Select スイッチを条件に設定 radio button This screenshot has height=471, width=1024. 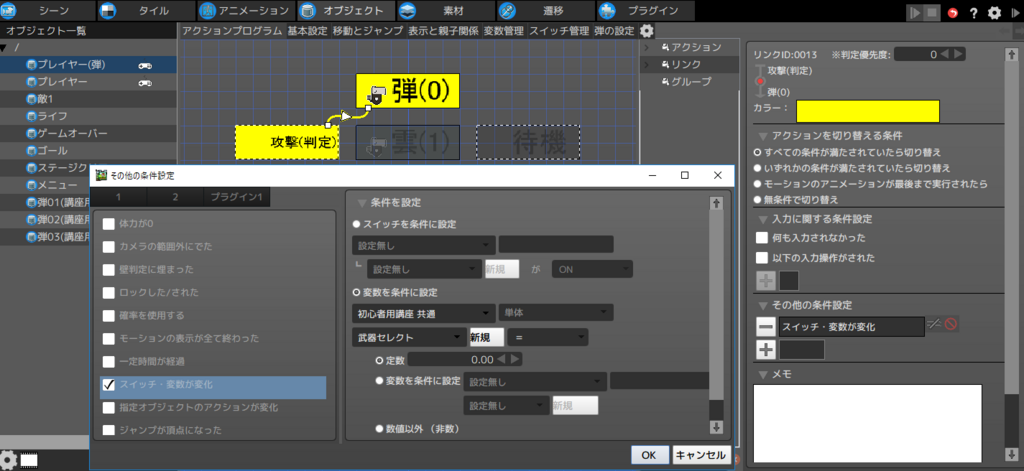(x=356, y=224)
